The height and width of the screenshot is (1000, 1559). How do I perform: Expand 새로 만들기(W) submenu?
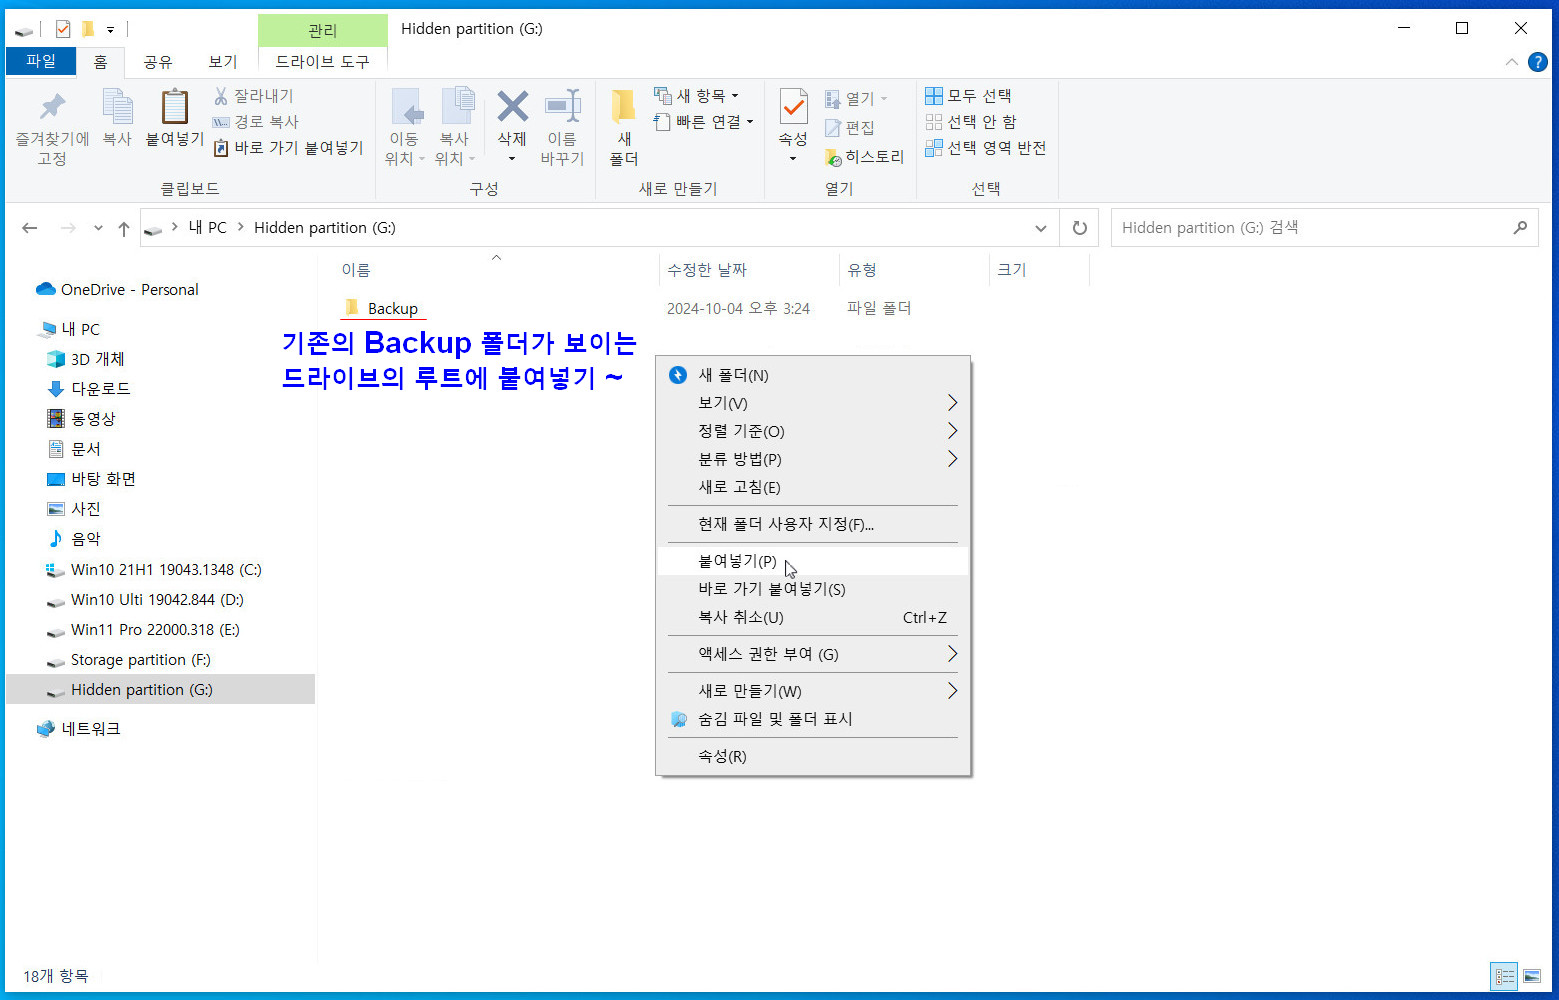(x=813, y=691)
